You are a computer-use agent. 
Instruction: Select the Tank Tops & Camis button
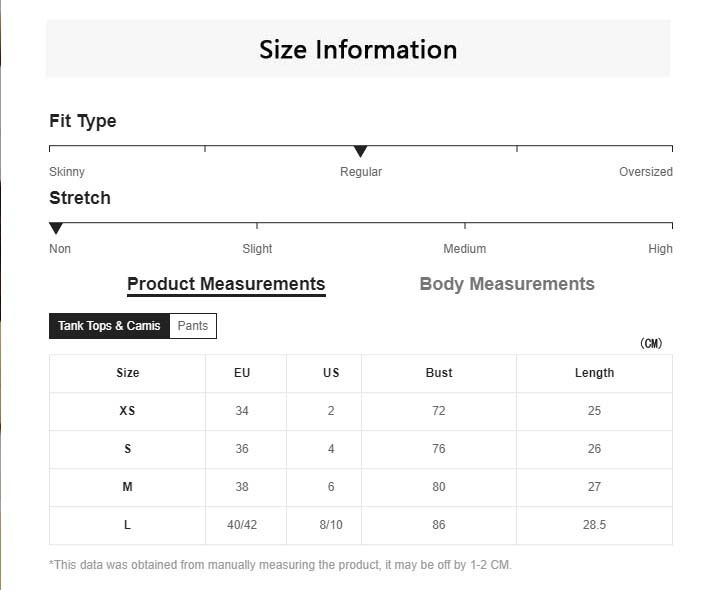(x=109, y=326)
